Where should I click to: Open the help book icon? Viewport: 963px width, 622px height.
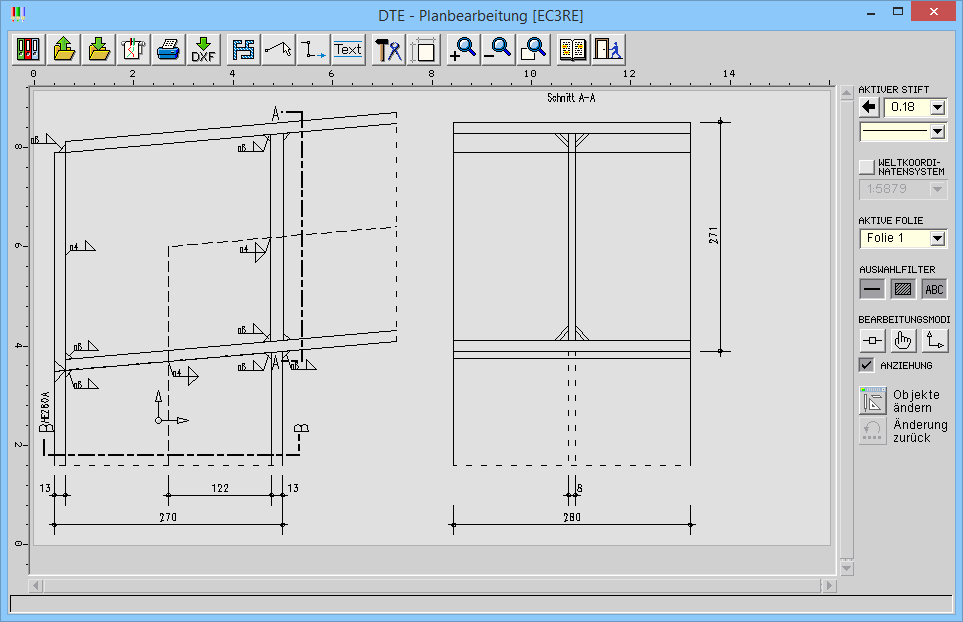pos(573,49)
